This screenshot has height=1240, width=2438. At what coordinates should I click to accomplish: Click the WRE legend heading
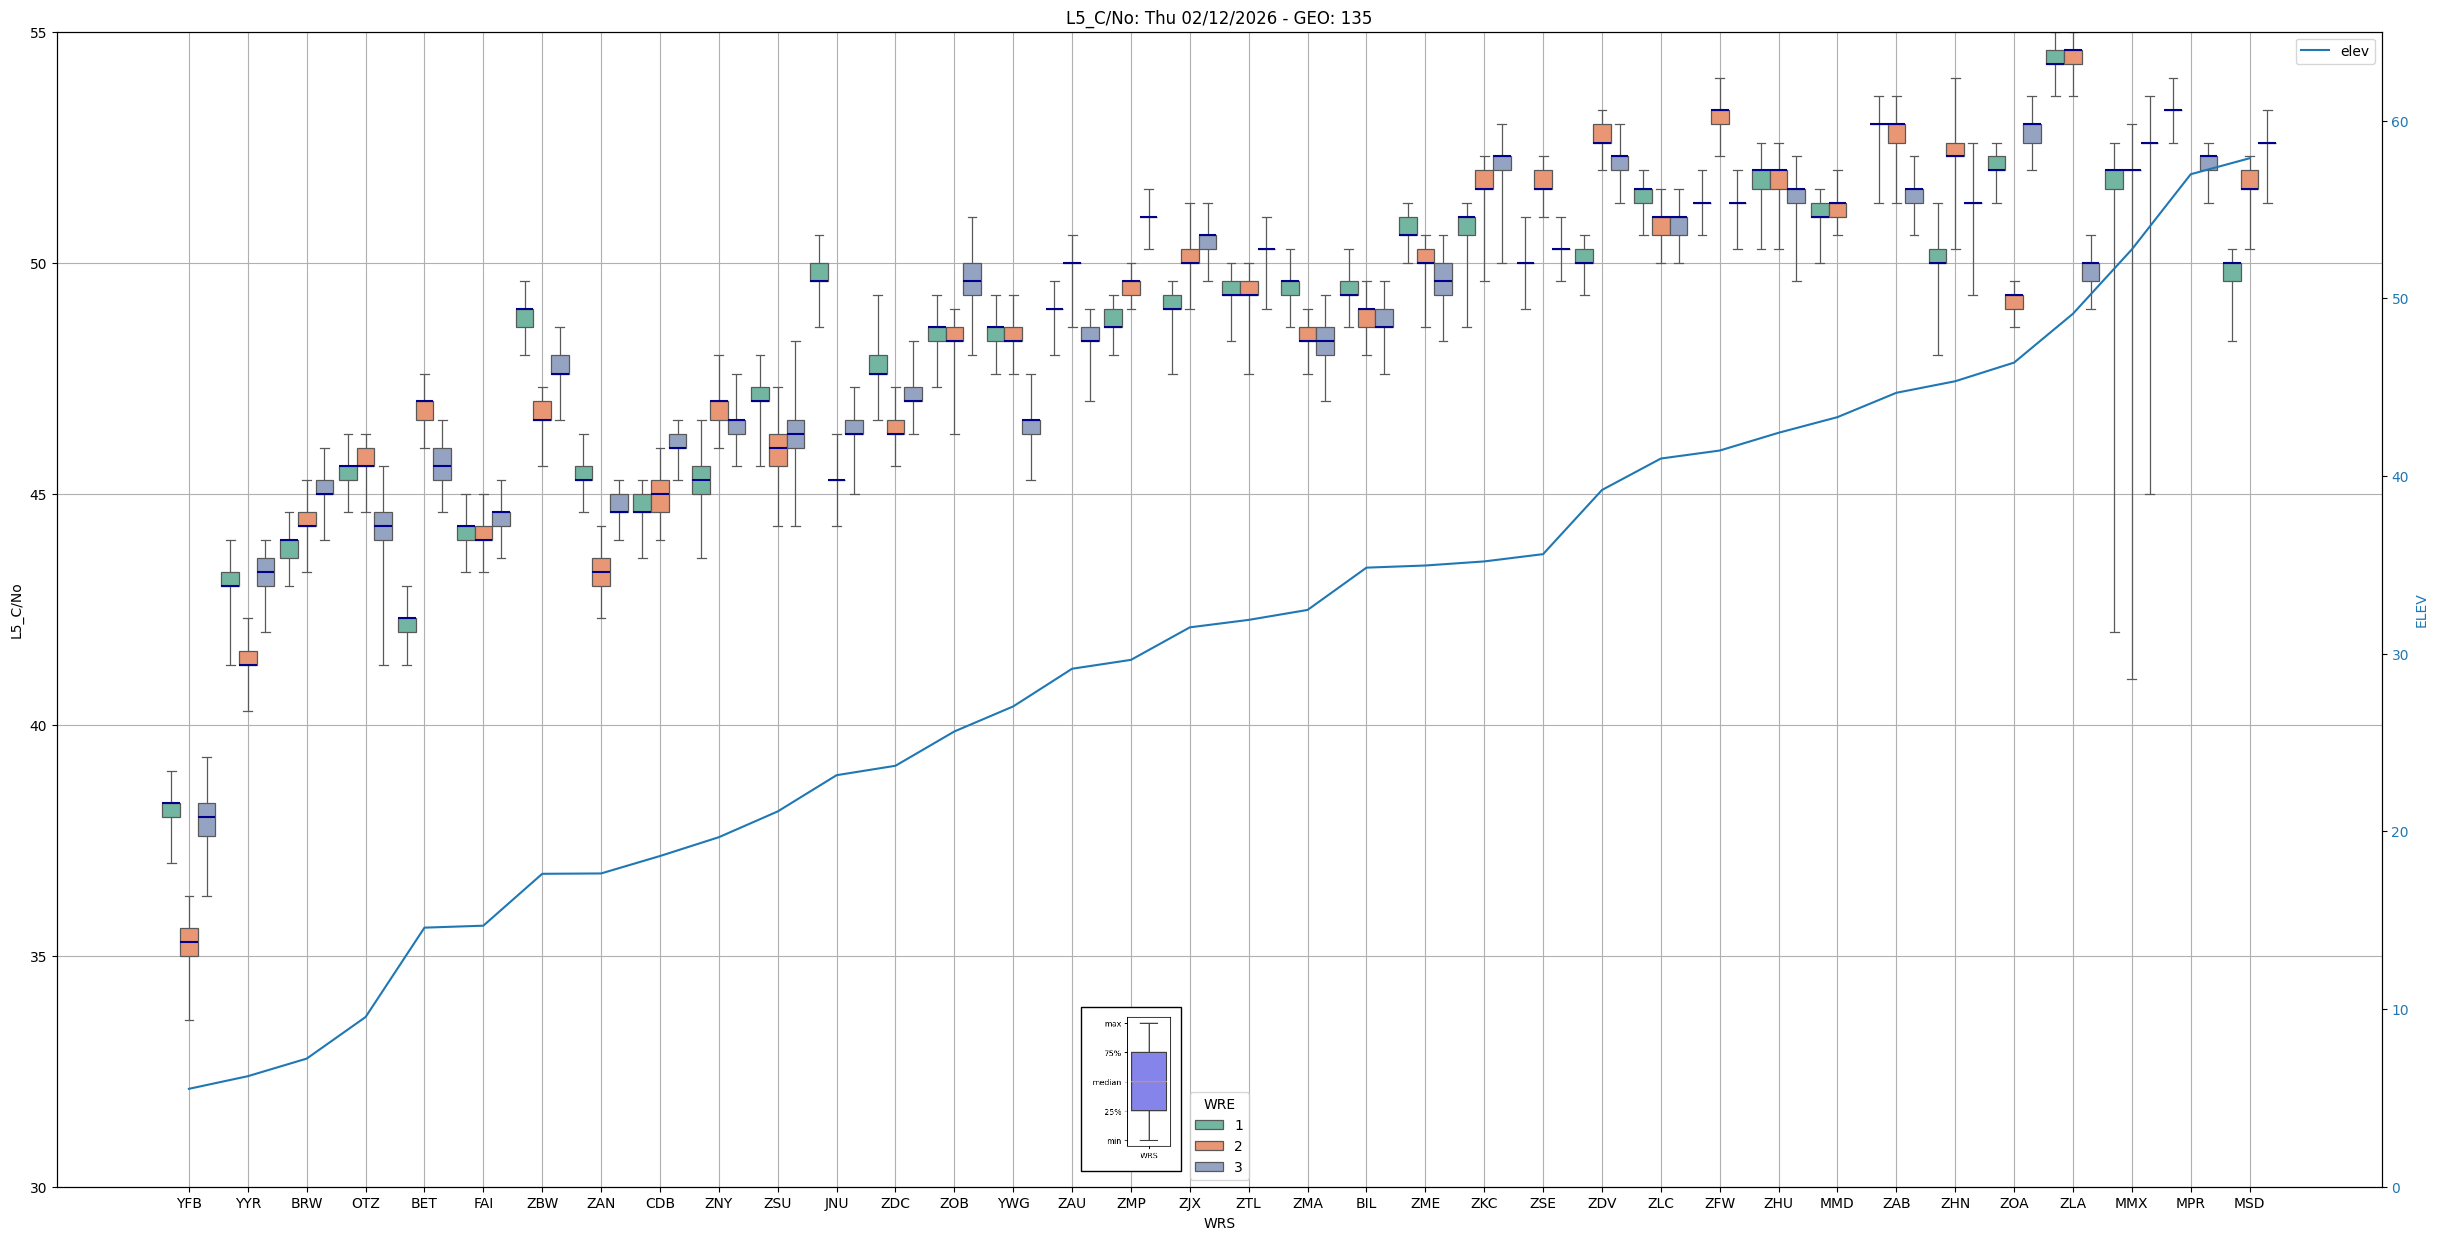[1219, 1104]
